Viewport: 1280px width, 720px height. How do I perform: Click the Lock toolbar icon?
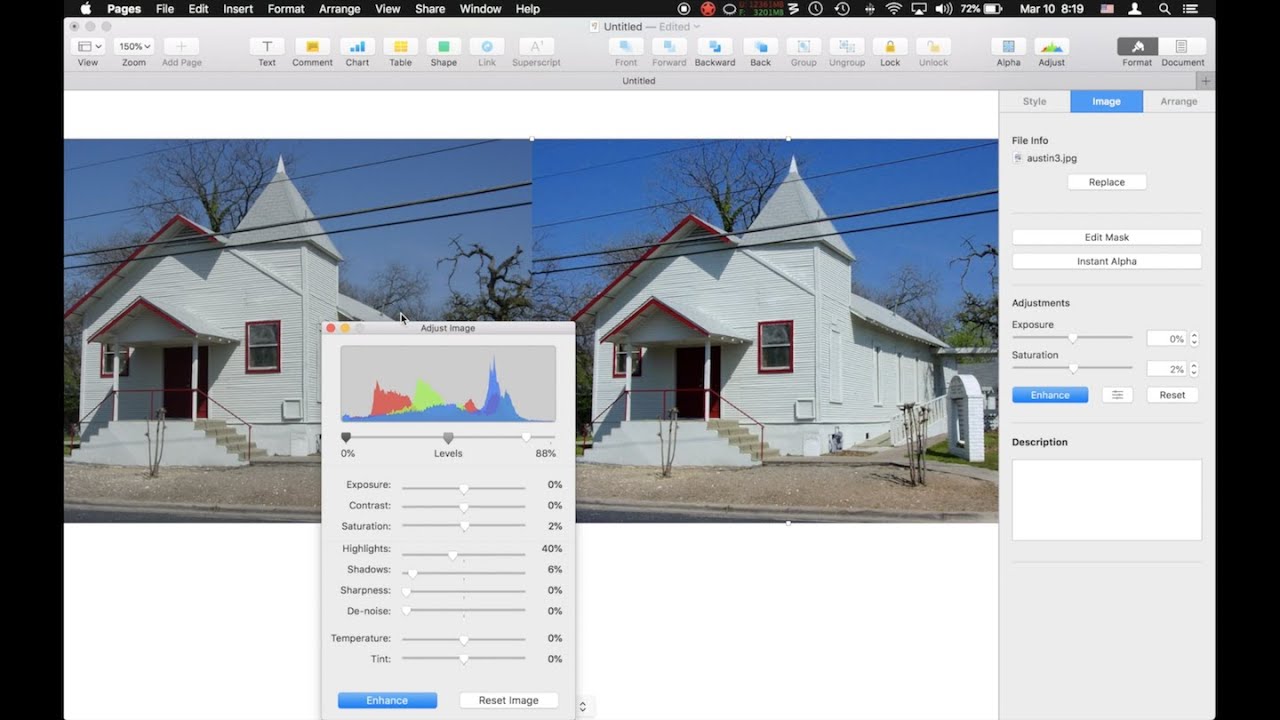[x=890, y=46]
